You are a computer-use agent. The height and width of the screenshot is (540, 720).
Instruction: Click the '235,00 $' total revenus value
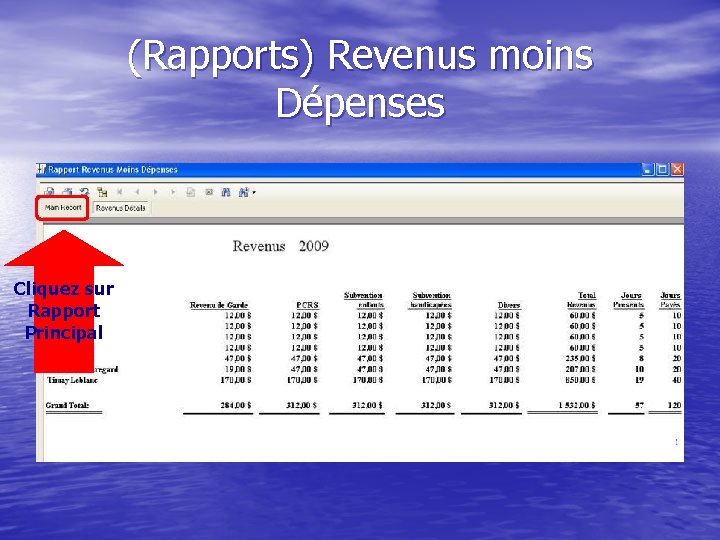click(x=582, y=359)
